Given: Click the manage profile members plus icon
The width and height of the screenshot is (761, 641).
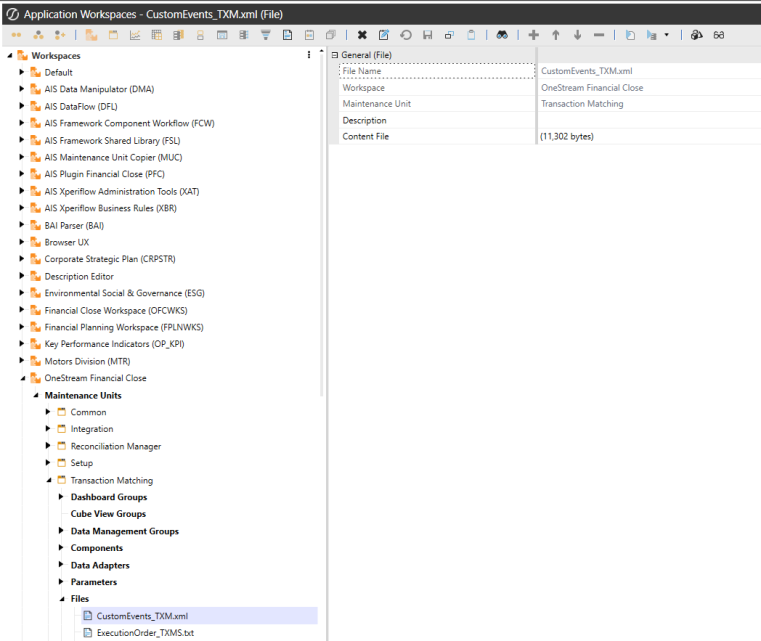Looking at the screenshot, I should pos(60,35).
